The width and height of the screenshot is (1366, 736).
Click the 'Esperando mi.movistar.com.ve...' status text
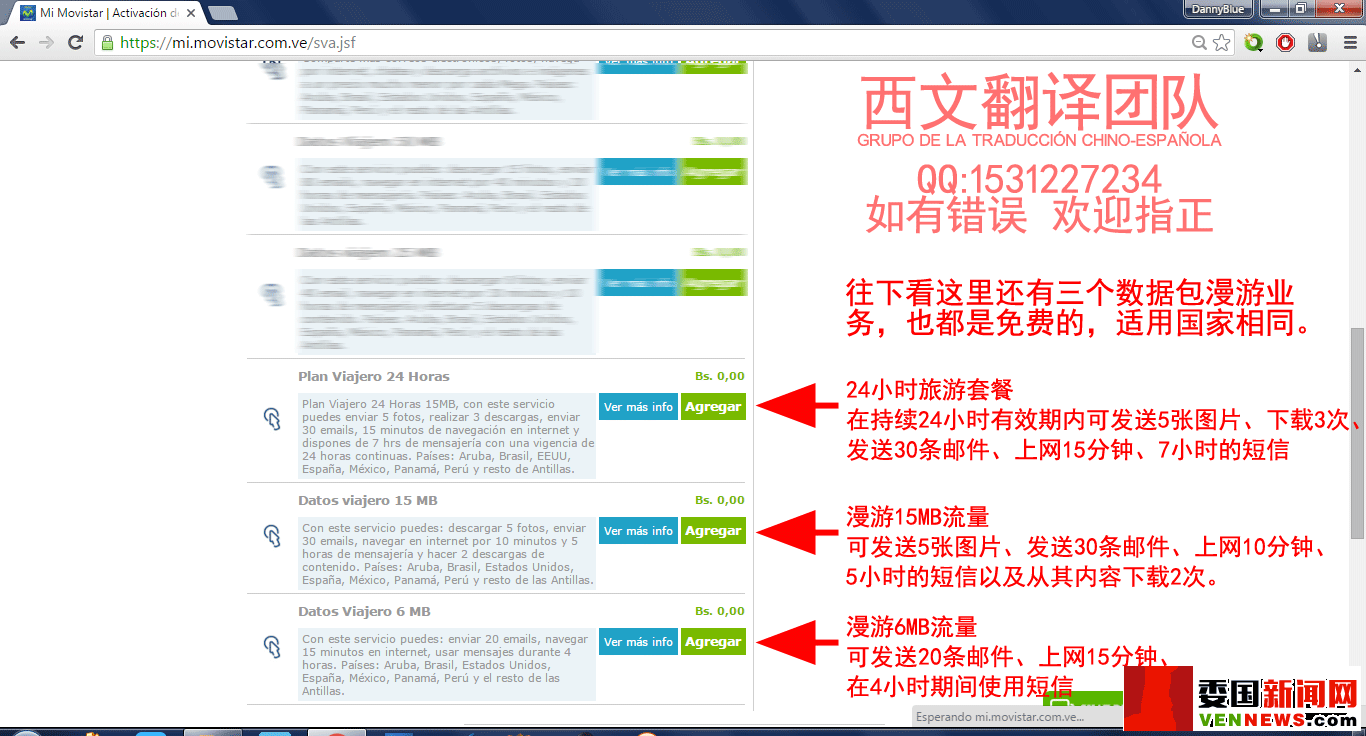pos(998,717)
